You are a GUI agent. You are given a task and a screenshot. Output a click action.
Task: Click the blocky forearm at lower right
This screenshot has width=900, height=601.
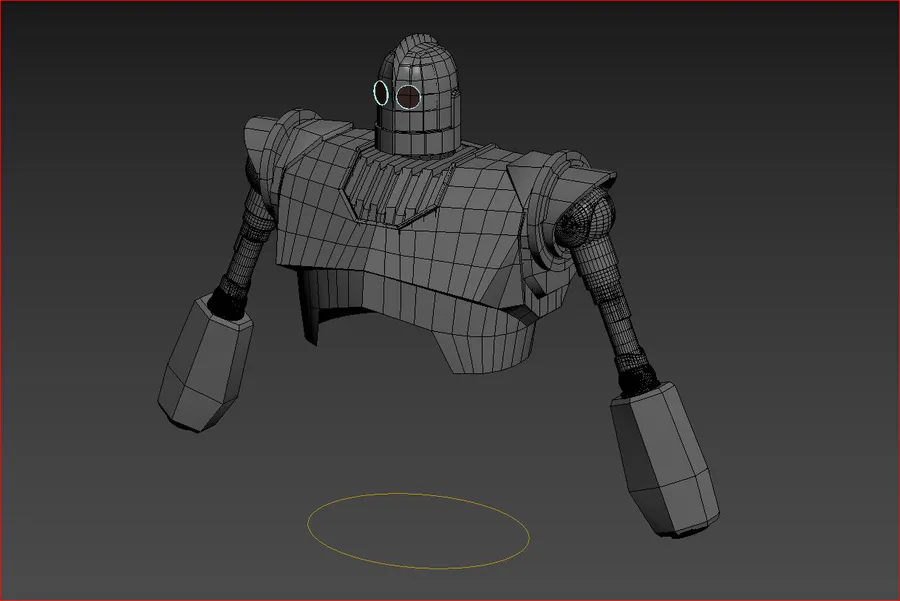[x=665, y=459]
